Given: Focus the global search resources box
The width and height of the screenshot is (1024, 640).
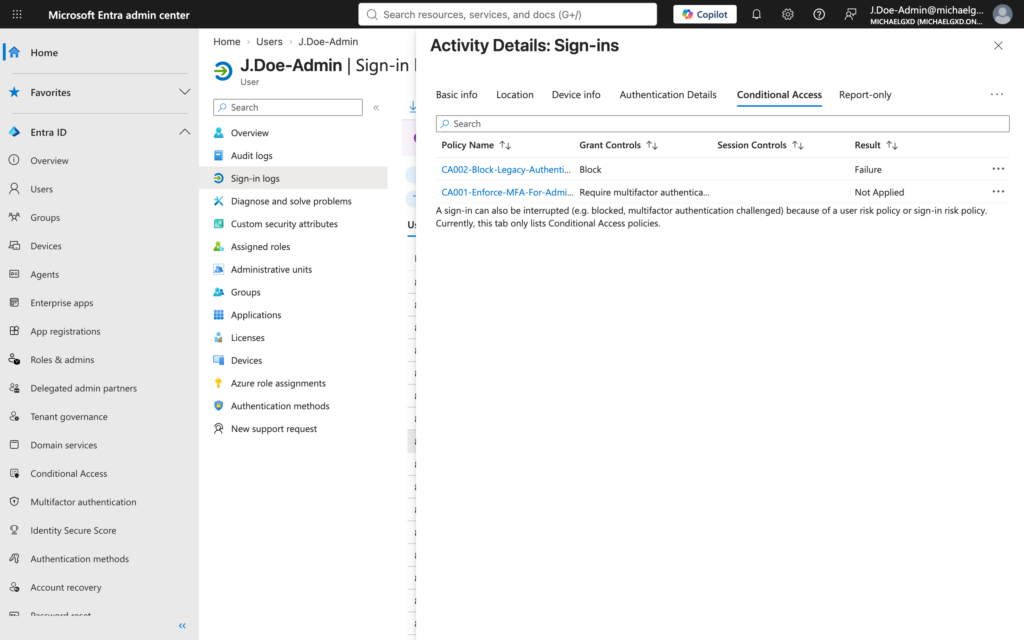Looking at the screenshot, I should tap(507, 14).
